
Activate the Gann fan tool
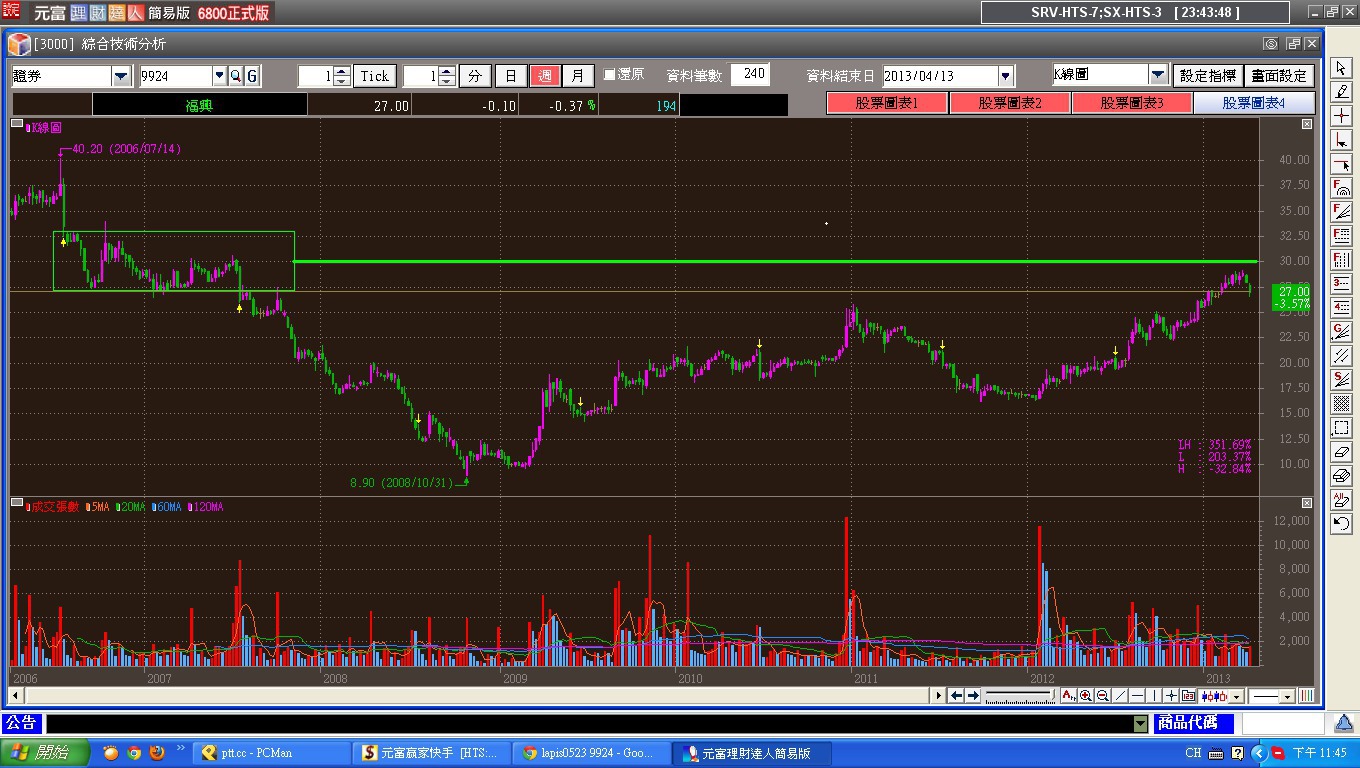click(1341, 332)
